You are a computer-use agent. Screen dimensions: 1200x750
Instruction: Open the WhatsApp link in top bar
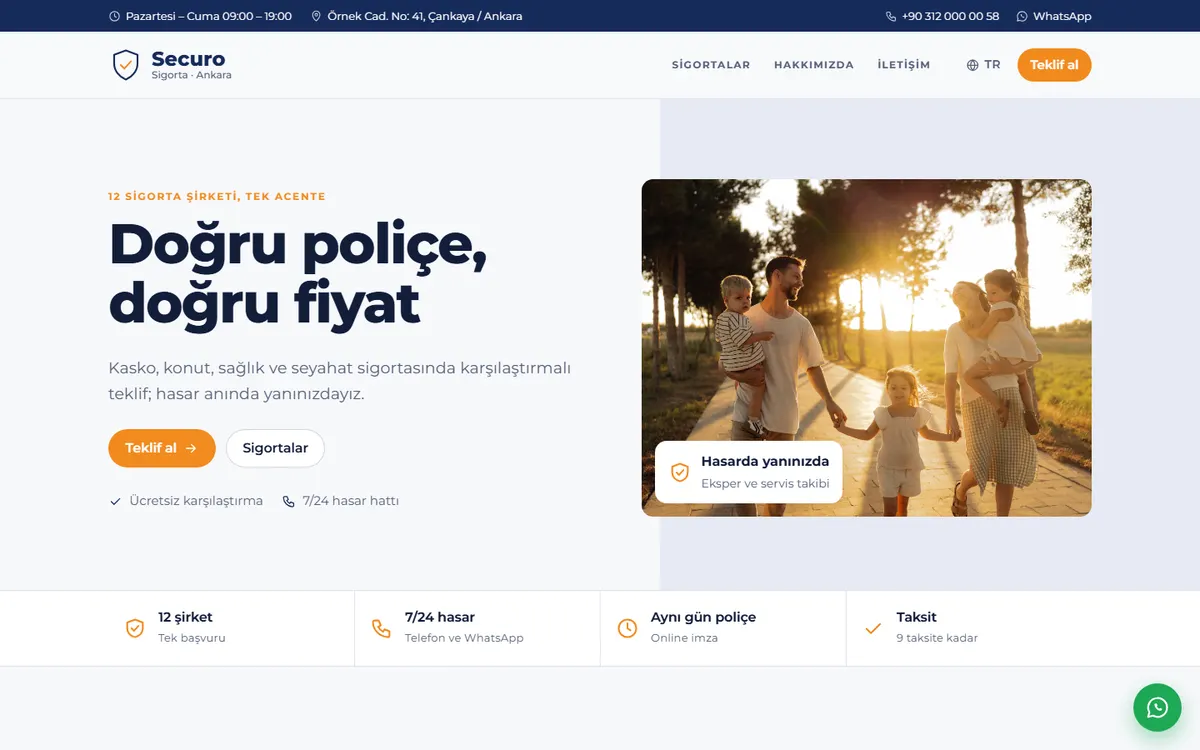pyautogui.click(x=1054, y=16)
